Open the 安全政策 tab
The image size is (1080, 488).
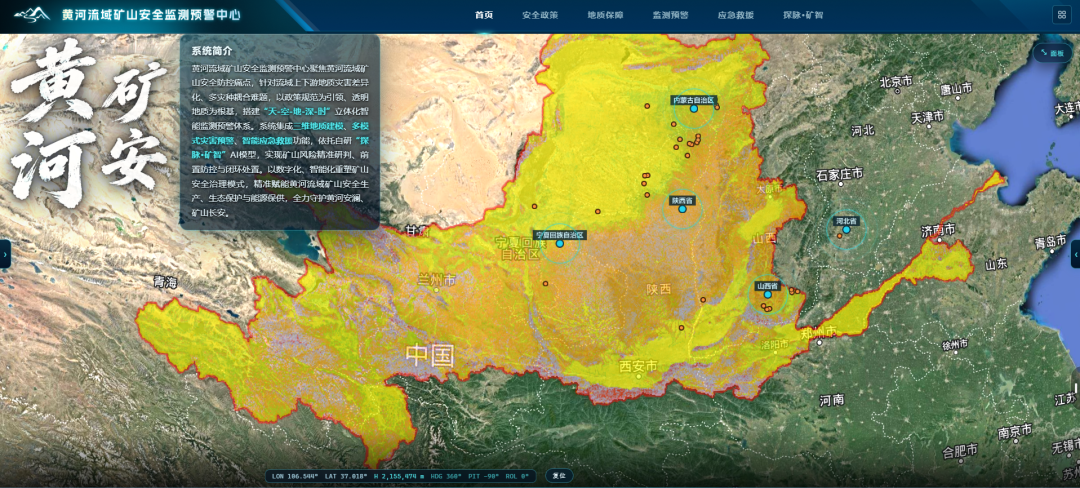(540, 14)
